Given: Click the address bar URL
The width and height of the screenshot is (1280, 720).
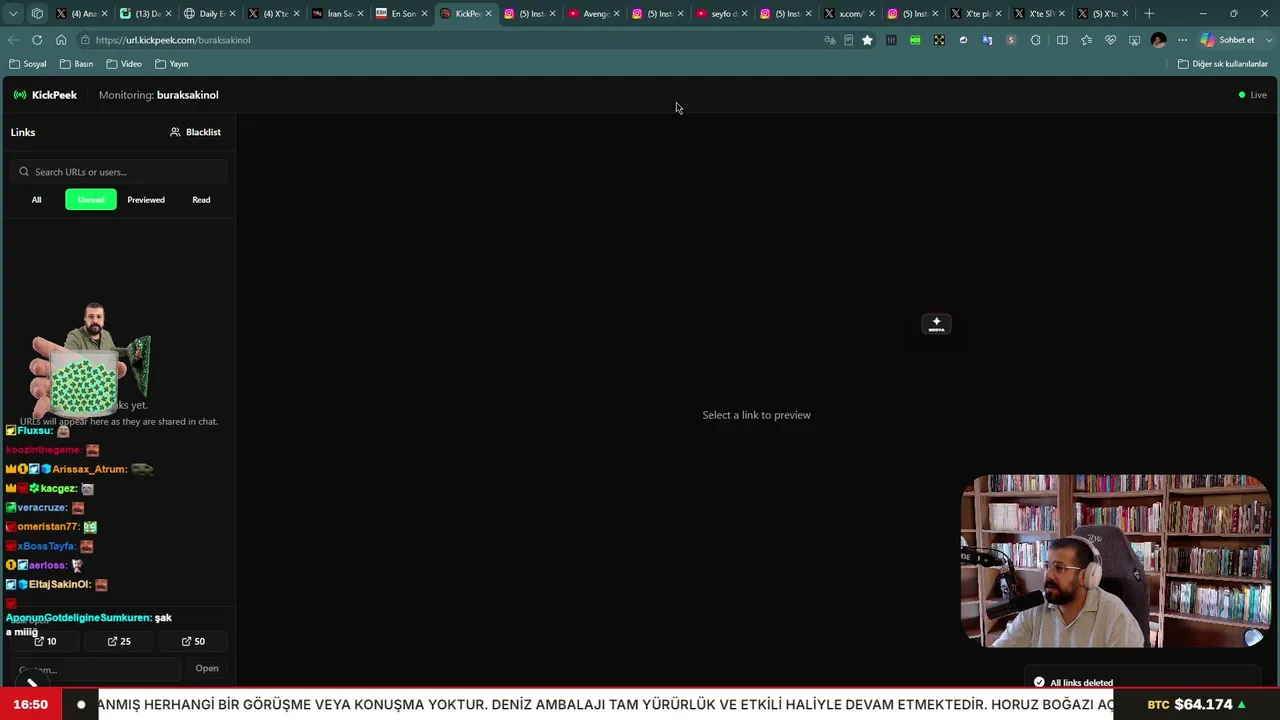Looking at the screenshot, I should tap(173, 40).
